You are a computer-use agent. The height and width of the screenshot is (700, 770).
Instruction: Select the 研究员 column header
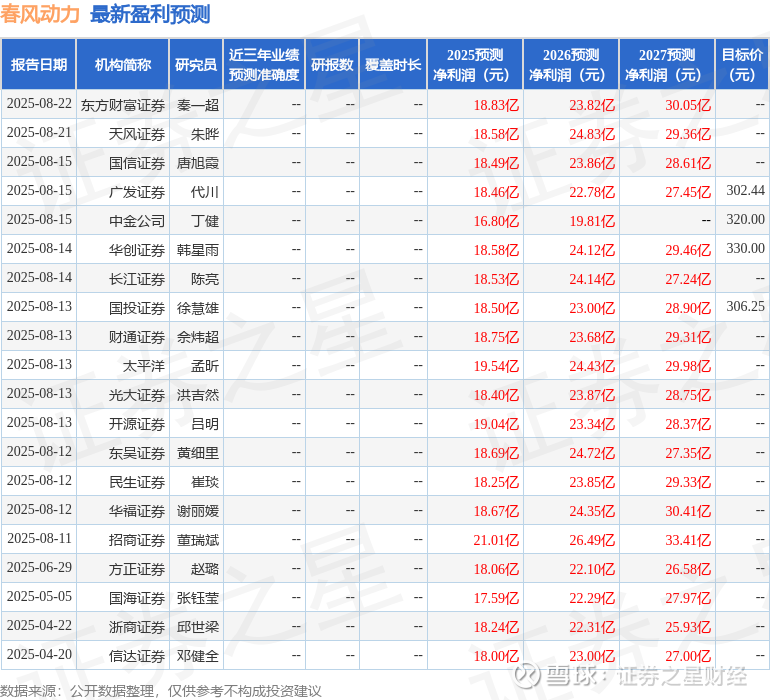(196, 64)
